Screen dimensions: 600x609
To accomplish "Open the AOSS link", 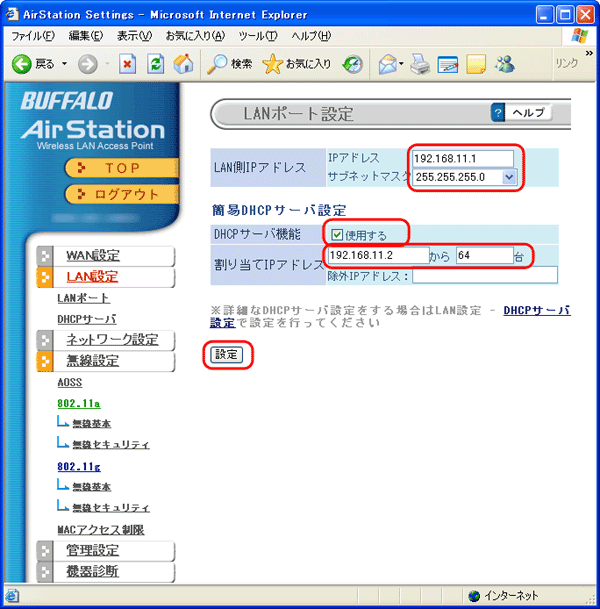I will tap(70, 383).
